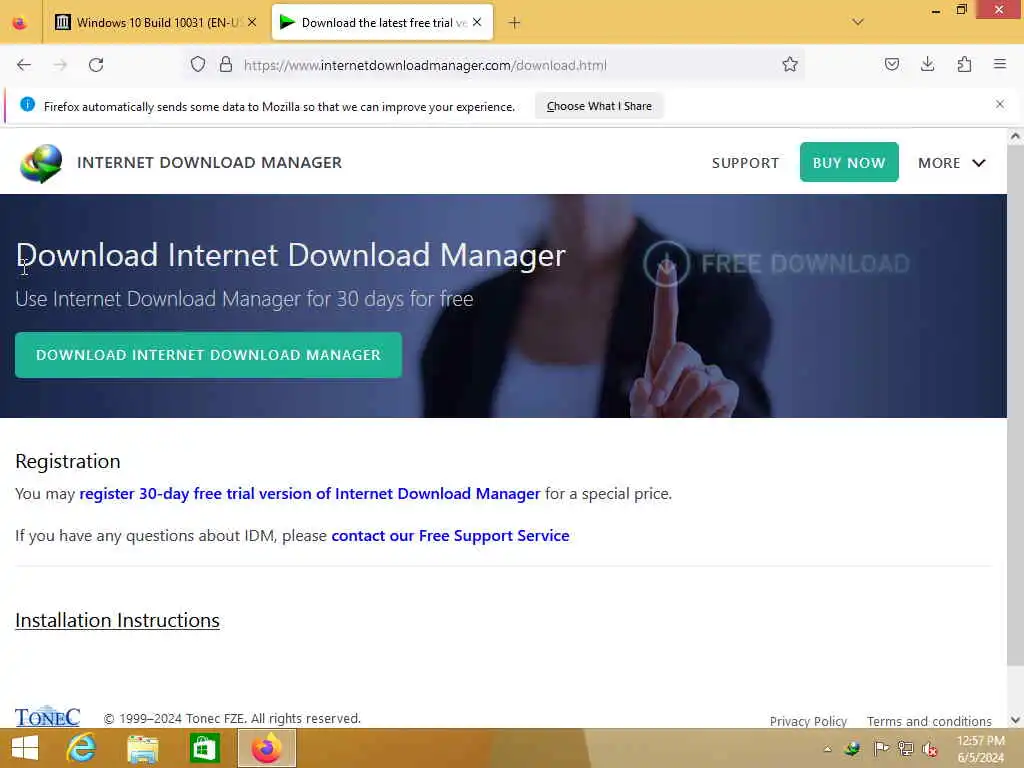
Task: Click the muted volume tray icon
Action: 930,749
